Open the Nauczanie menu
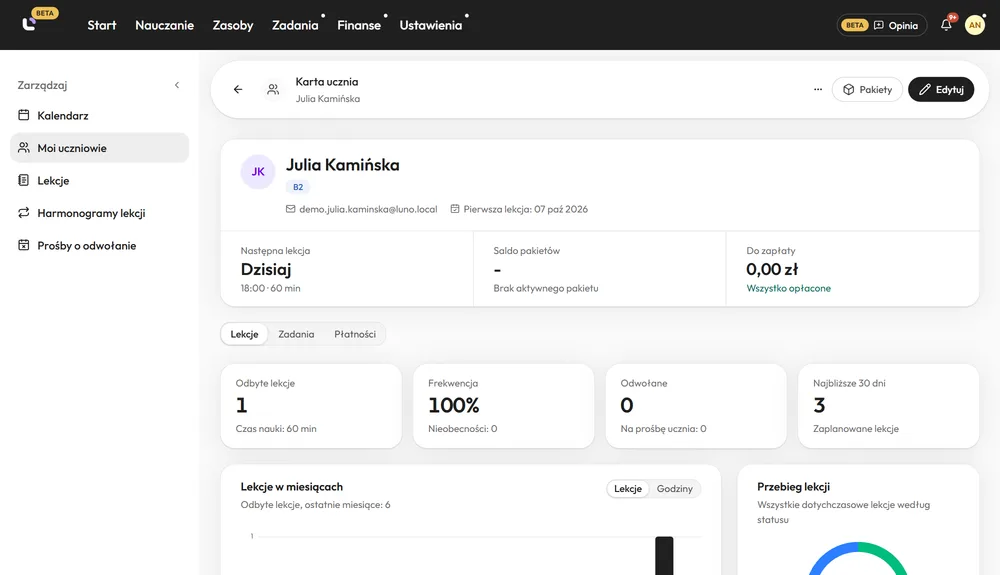The height and width of the screenshot is (575, 1000). coord(165,25)
